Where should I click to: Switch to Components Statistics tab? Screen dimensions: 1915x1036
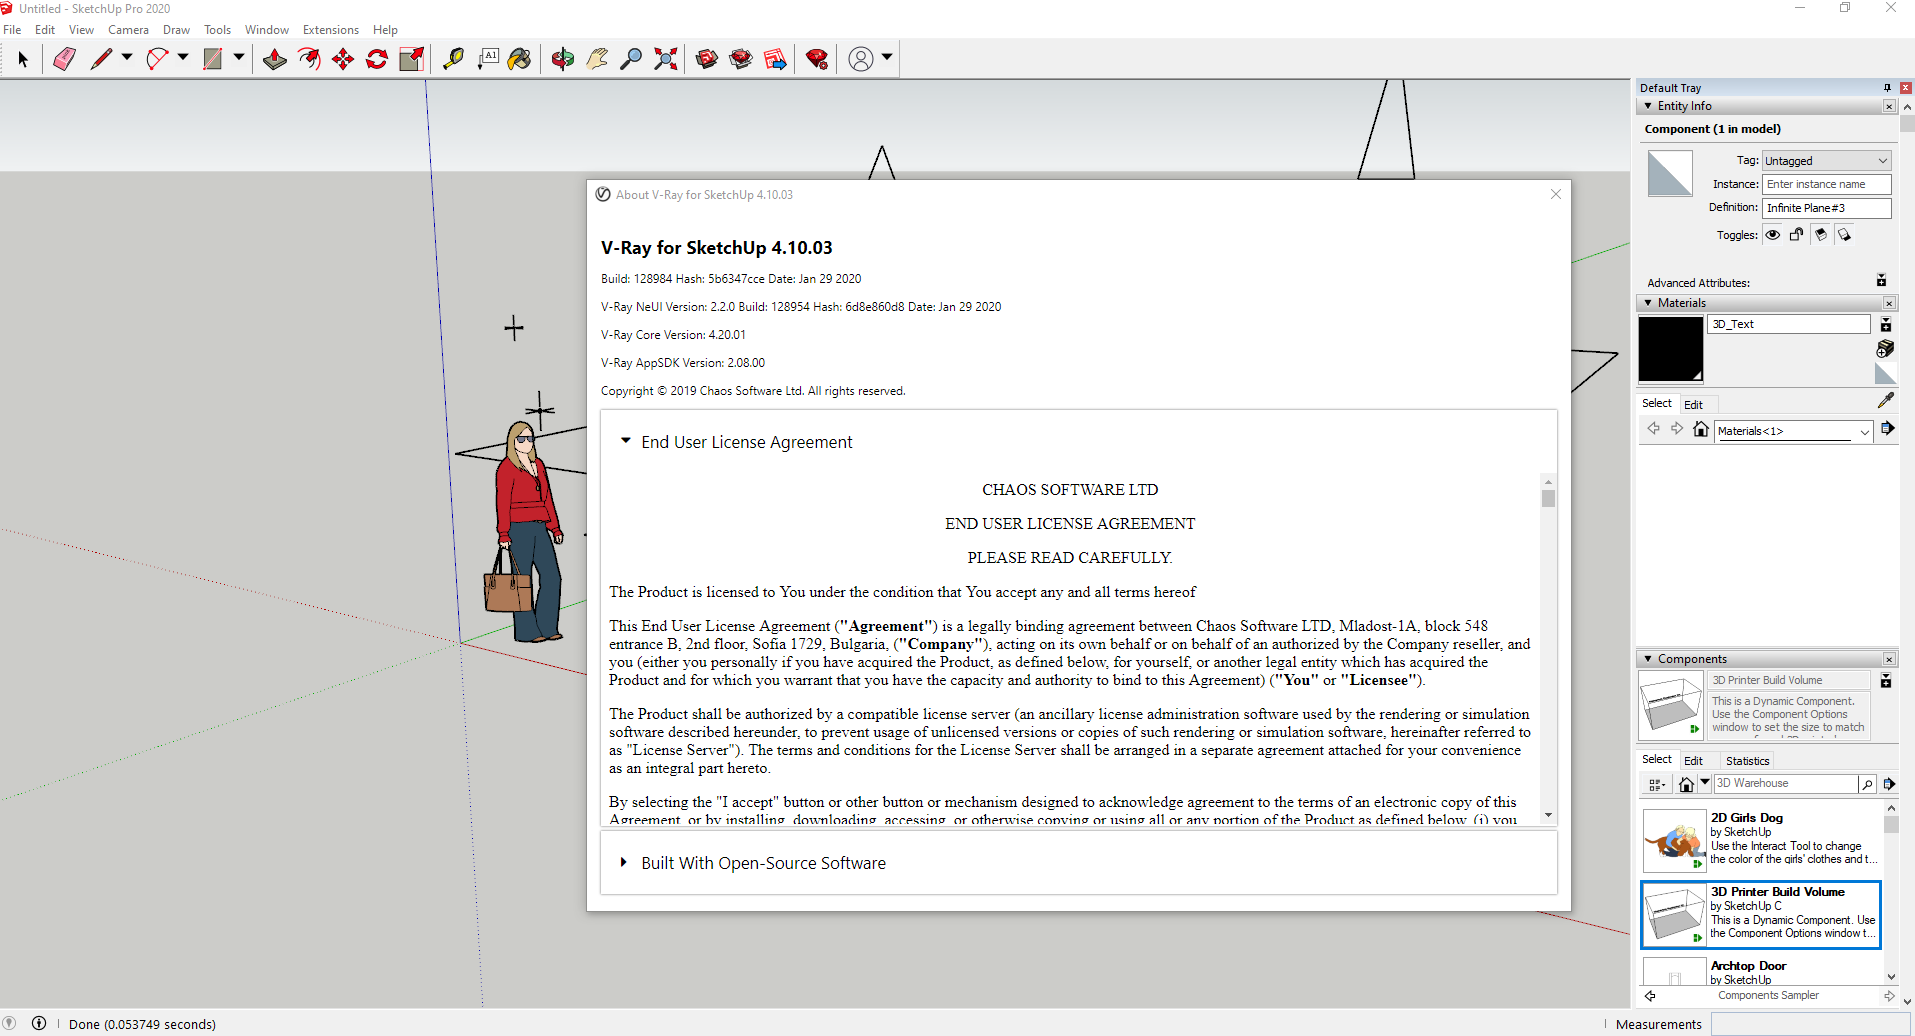coord(1747,761)
